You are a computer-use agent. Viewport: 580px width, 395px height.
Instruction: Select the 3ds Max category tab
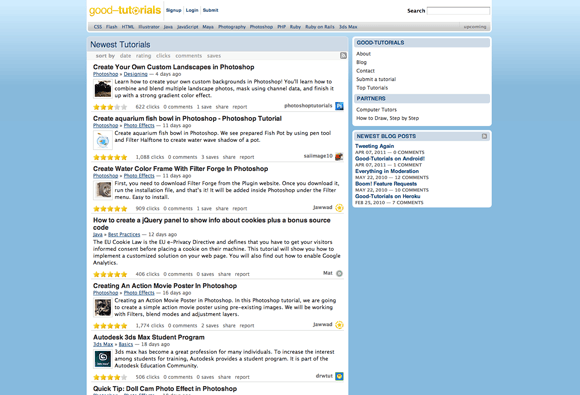click(x=348, y=27)
